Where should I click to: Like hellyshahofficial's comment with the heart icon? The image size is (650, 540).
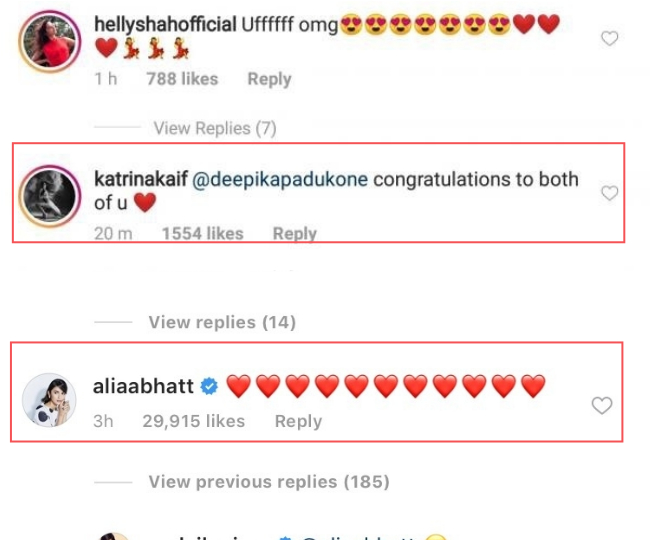pos(609,39)
